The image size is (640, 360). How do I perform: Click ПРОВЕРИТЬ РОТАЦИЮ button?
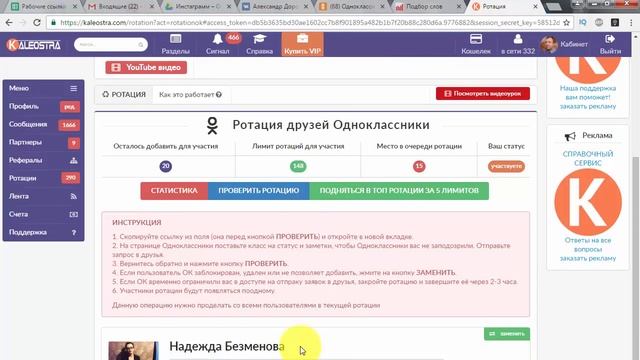click(258, 191)
